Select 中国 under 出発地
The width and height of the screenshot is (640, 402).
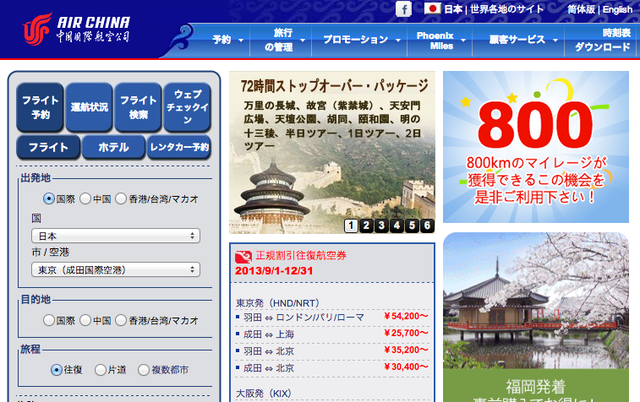(x=85, y=199)
